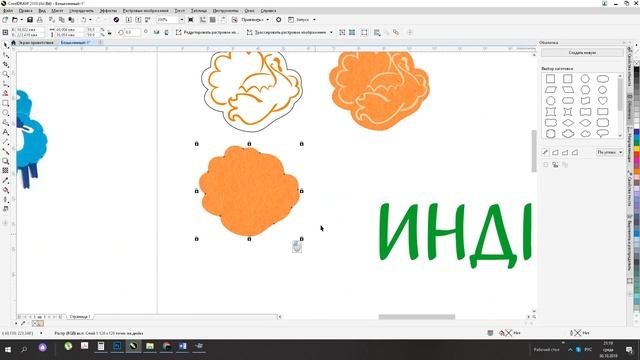Toggle guidelines display in the toolbar
The width and height of the screenshot is (640, 360).
pyautogui.click(x=222, y=20)
